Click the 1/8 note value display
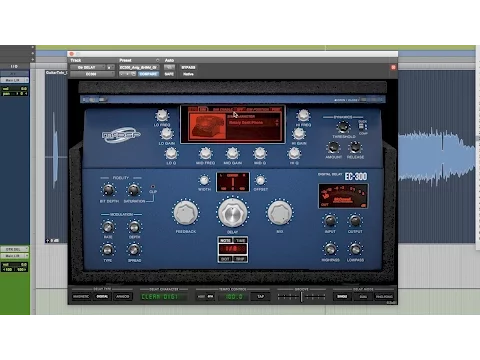The height and width of the screenshot is (360, 480). [x=233, y=249]
